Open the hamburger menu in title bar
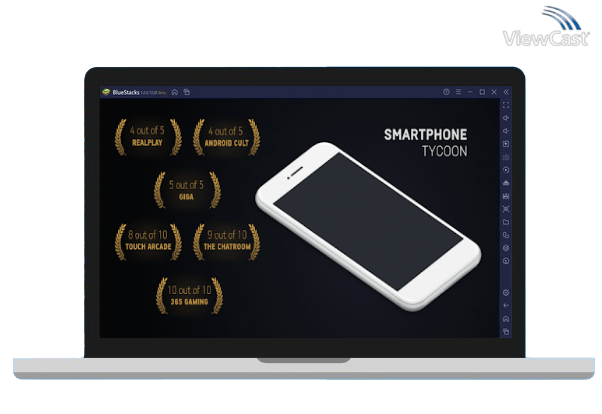This screenshot has height=414, width=602. tap(458, 92)
